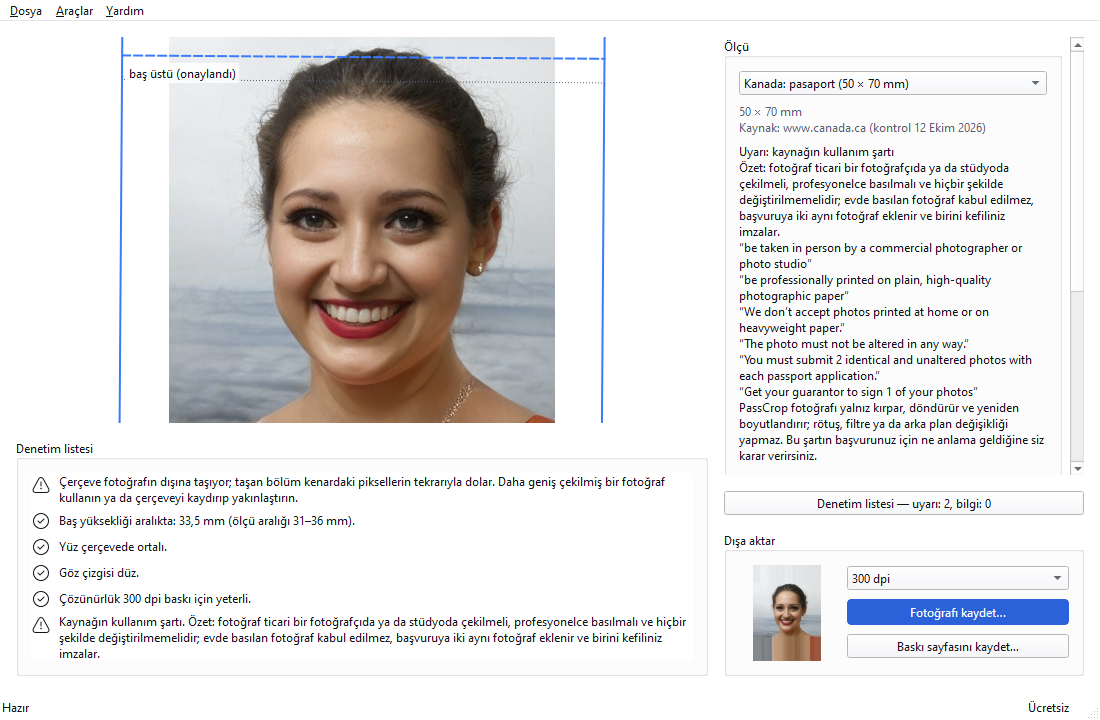
Task: Click the Denetim listesi uyarı summary button
Action: coord(904,503)
